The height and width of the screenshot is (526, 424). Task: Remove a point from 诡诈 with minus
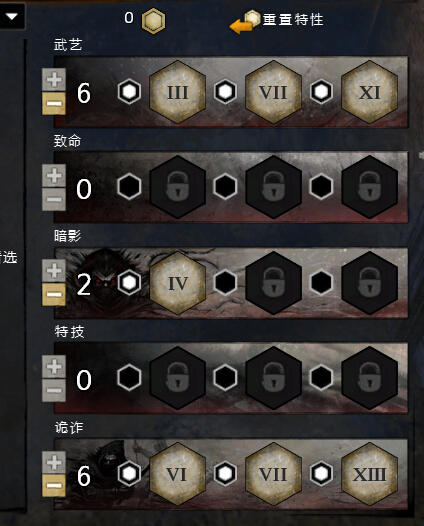point(54,485)
